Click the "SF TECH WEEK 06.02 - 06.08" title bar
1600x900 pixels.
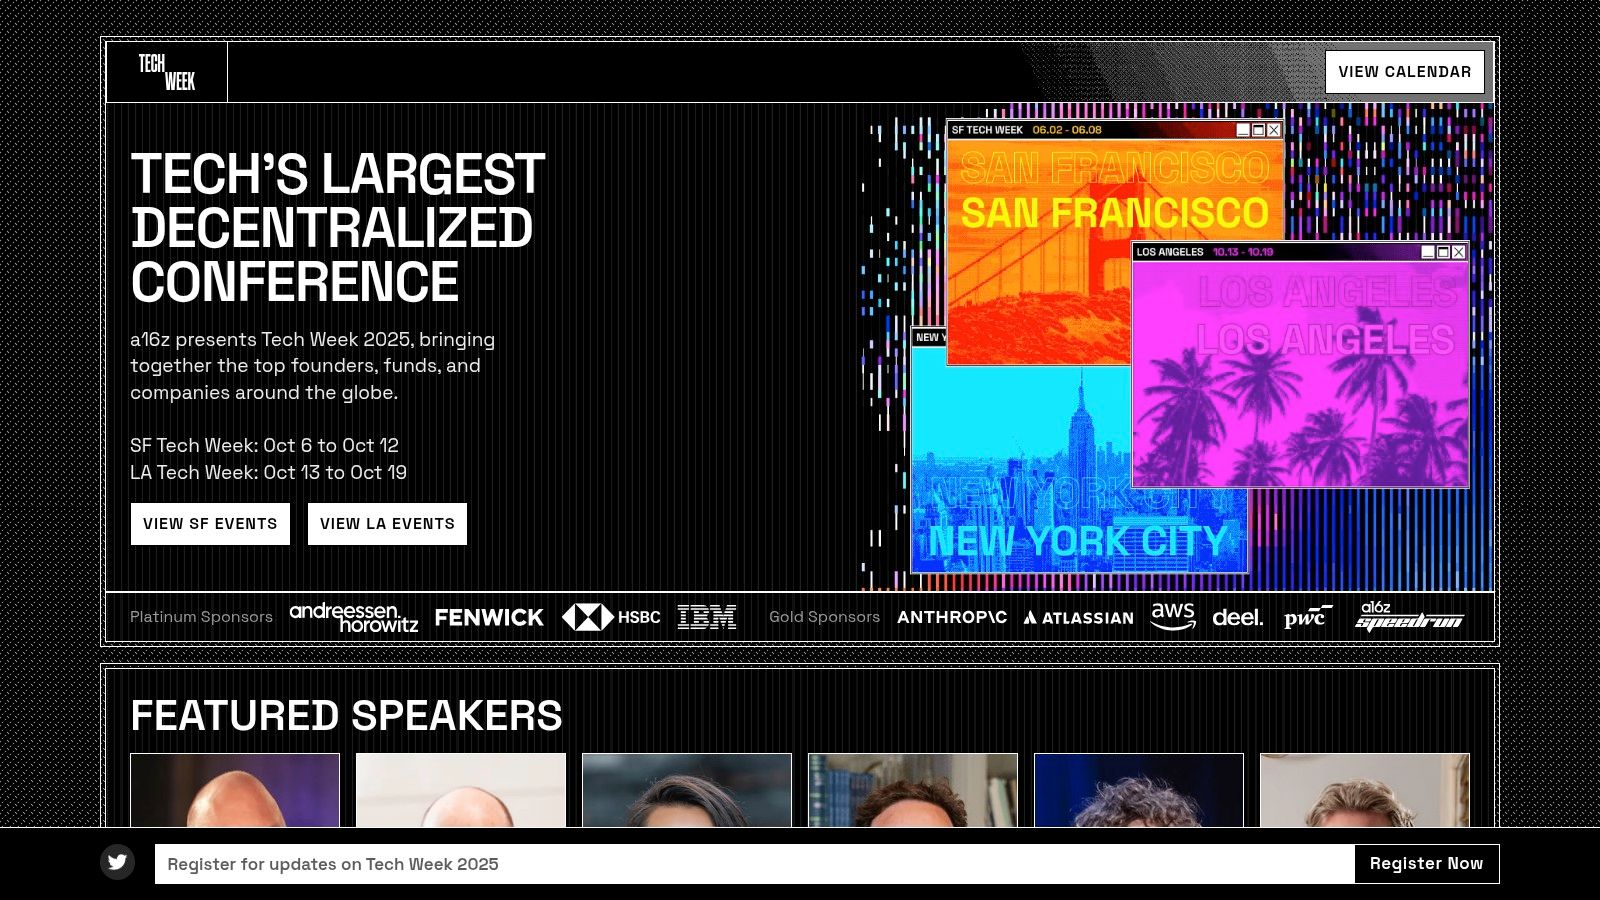pyautogui.click(x=1115, y=130)
